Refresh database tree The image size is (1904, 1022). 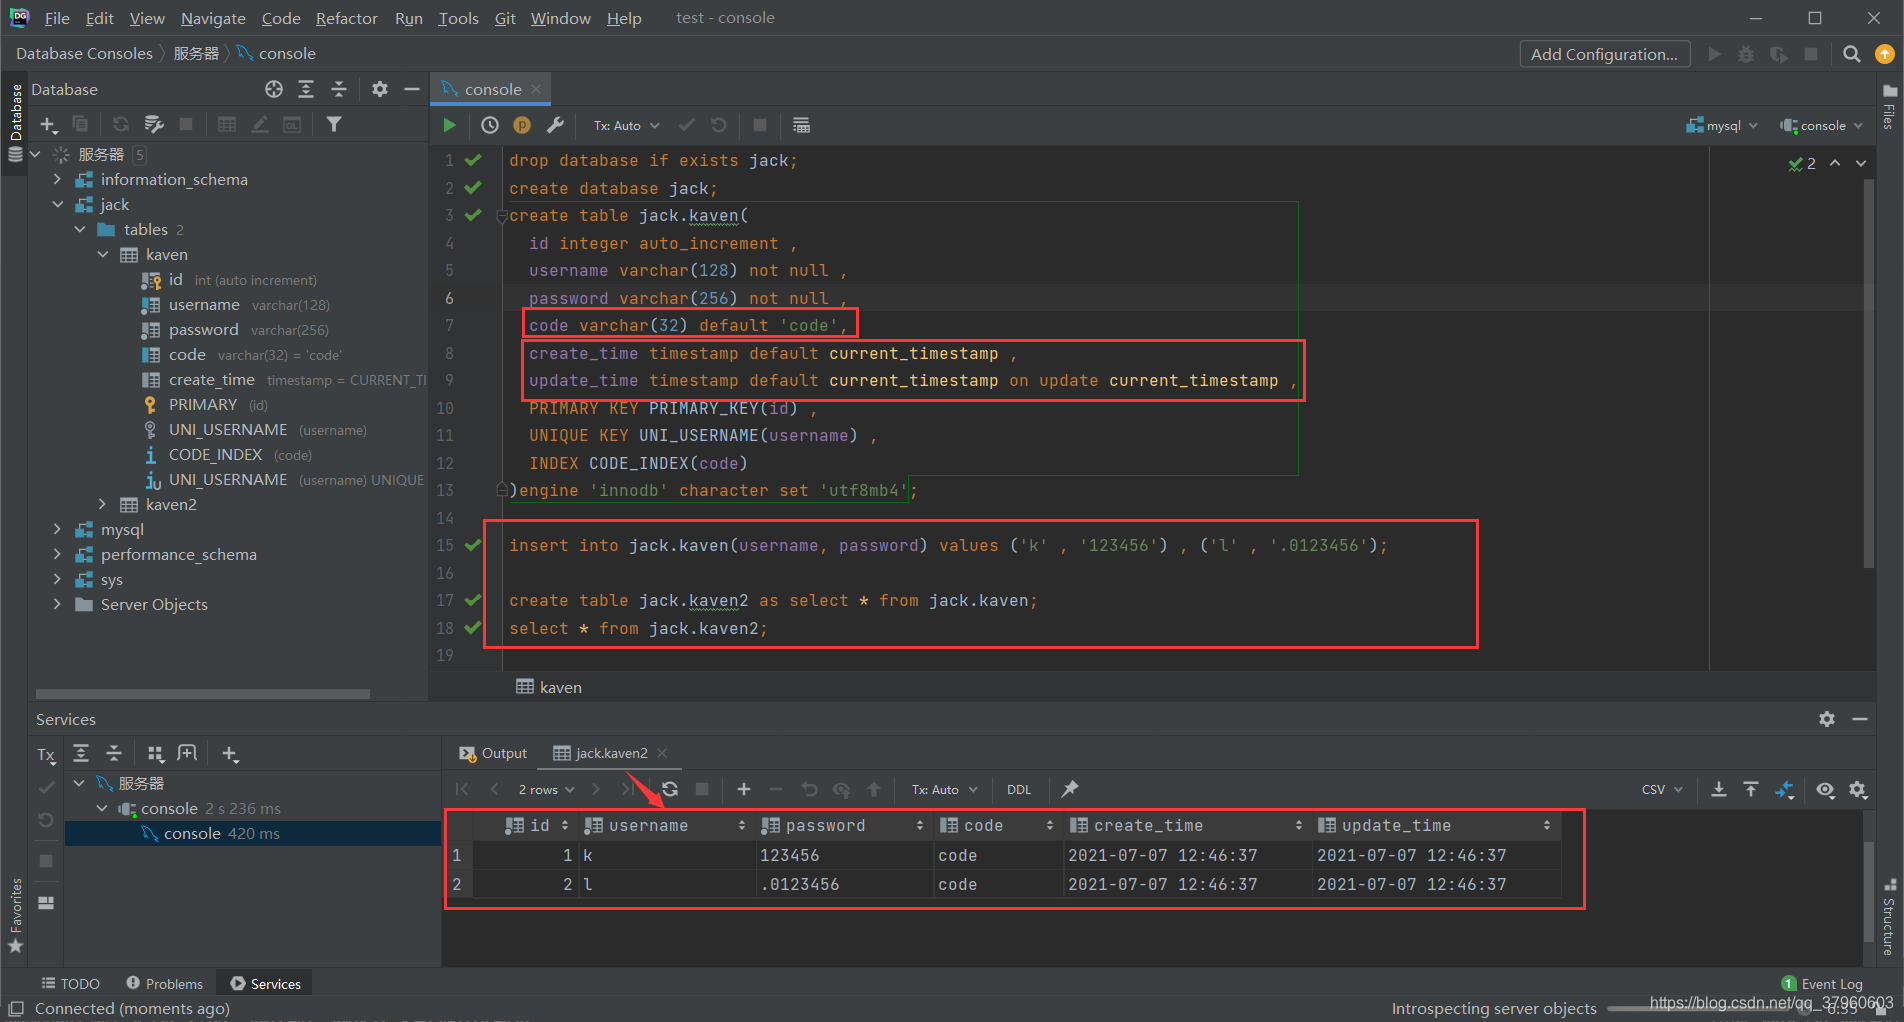(x=121, y=124)
